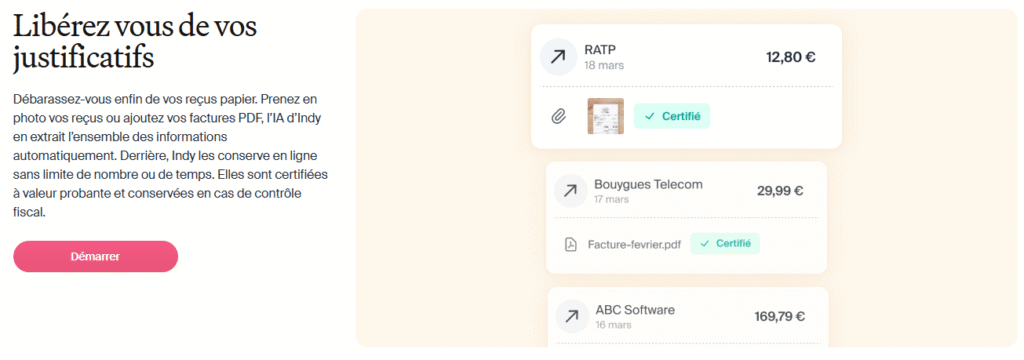Click the checkmark in RATP Certifié badge
Viewport: 1024px width, 360px height.
click(x=649, y=116)
